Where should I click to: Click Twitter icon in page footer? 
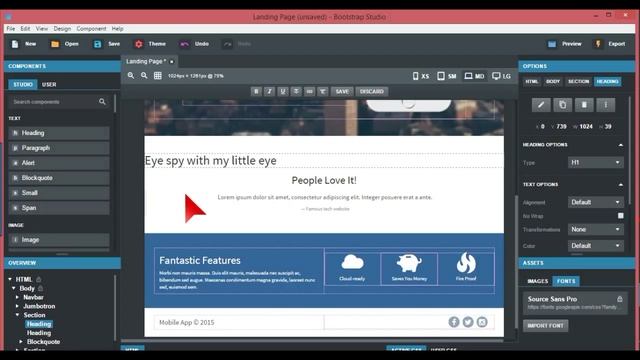pyautogui.click(x=468, y=322)
